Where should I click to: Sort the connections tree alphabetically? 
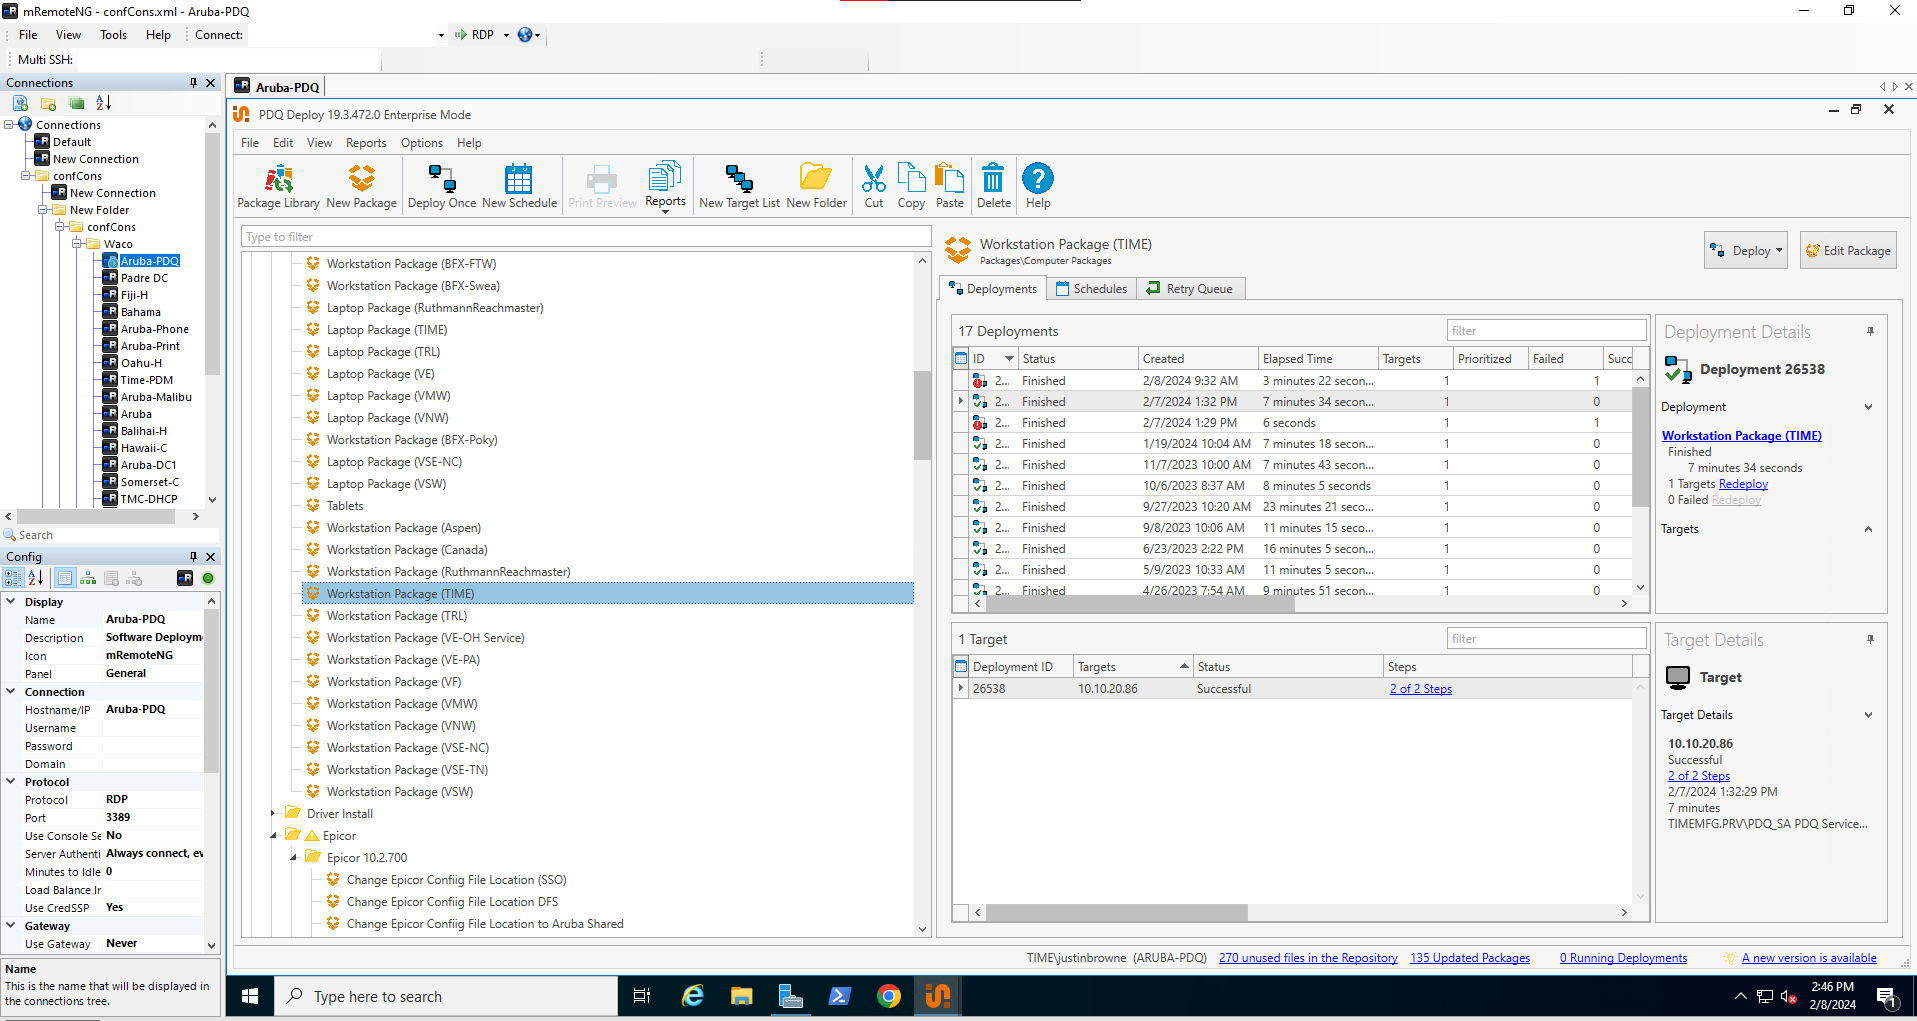[104, 103]
